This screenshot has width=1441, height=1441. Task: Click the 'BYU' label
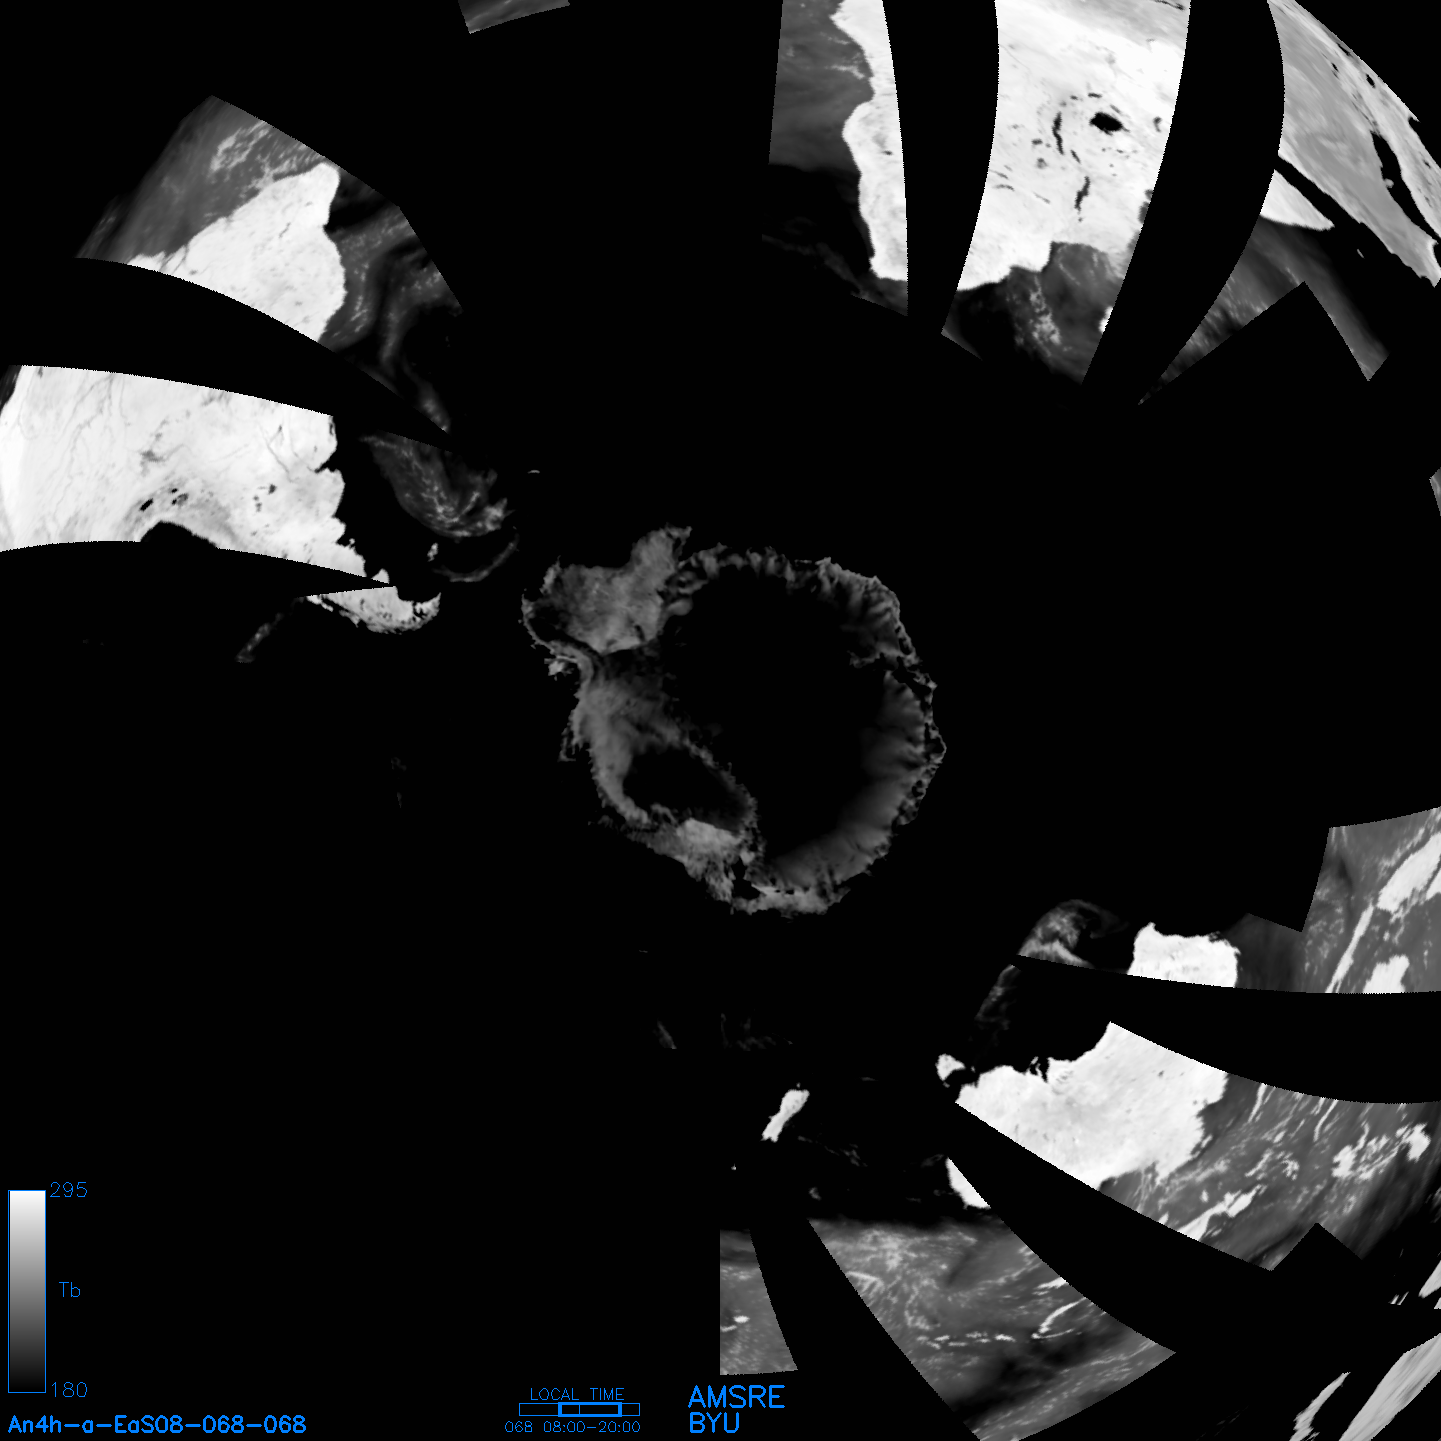[715, 1423]
